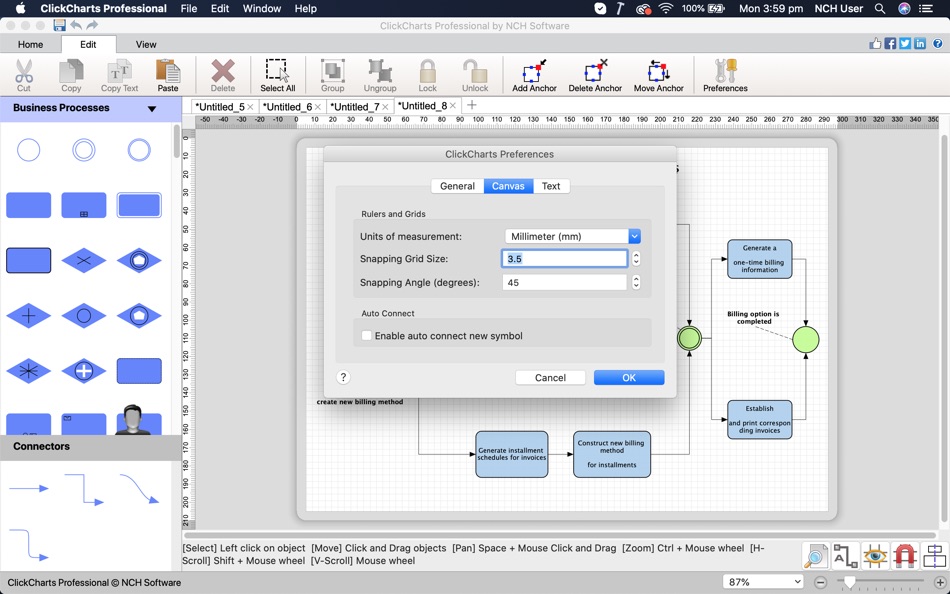
Task: Open the View ribbon tab
Action: [146, 44]
